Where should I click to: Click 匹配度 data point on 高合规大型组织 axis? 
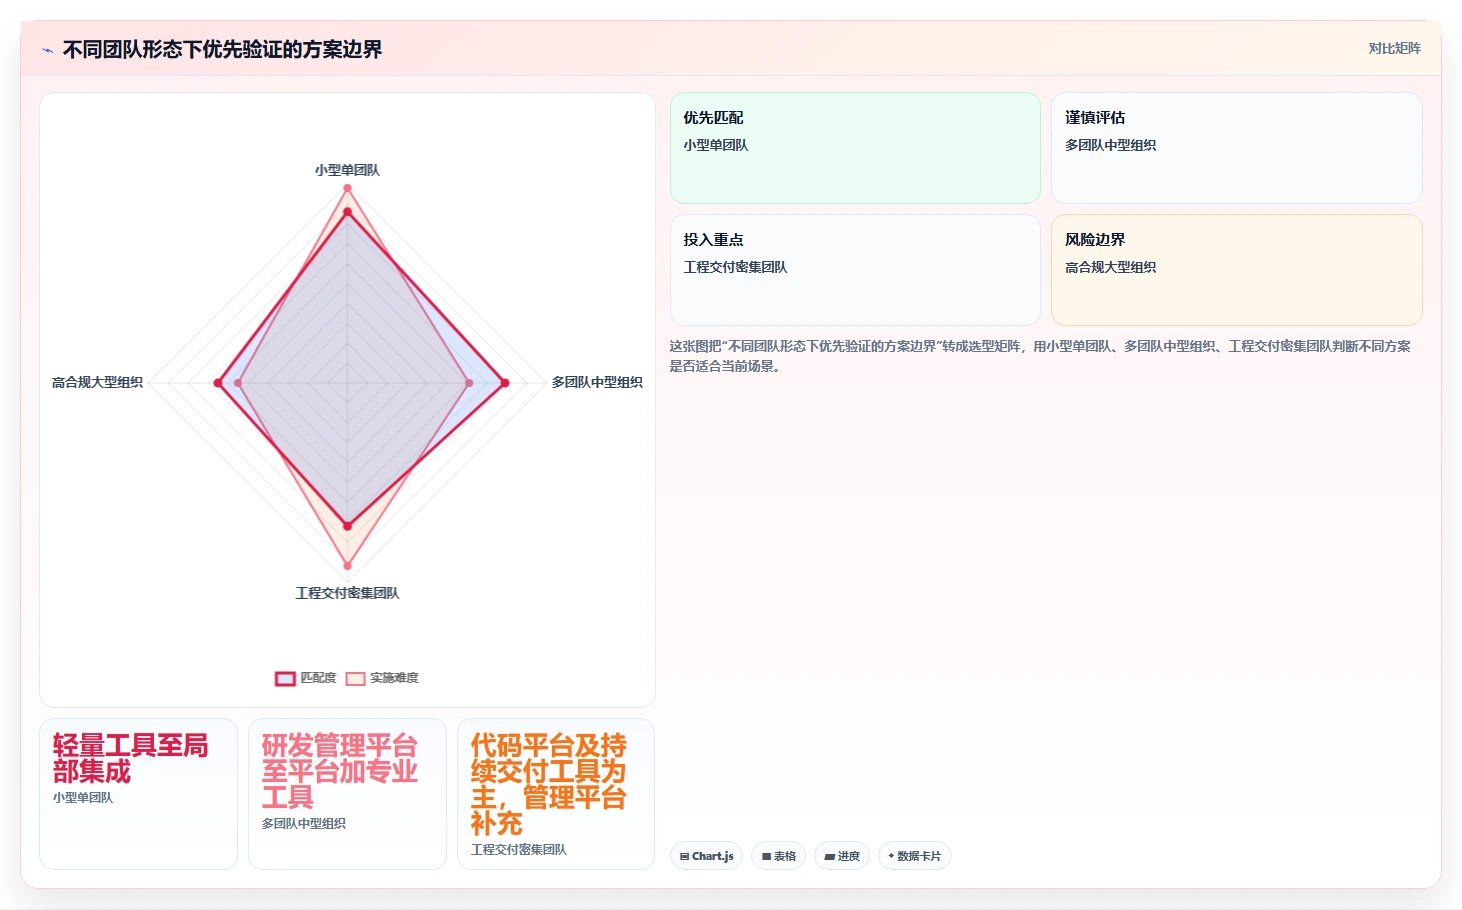coord(218,383)
